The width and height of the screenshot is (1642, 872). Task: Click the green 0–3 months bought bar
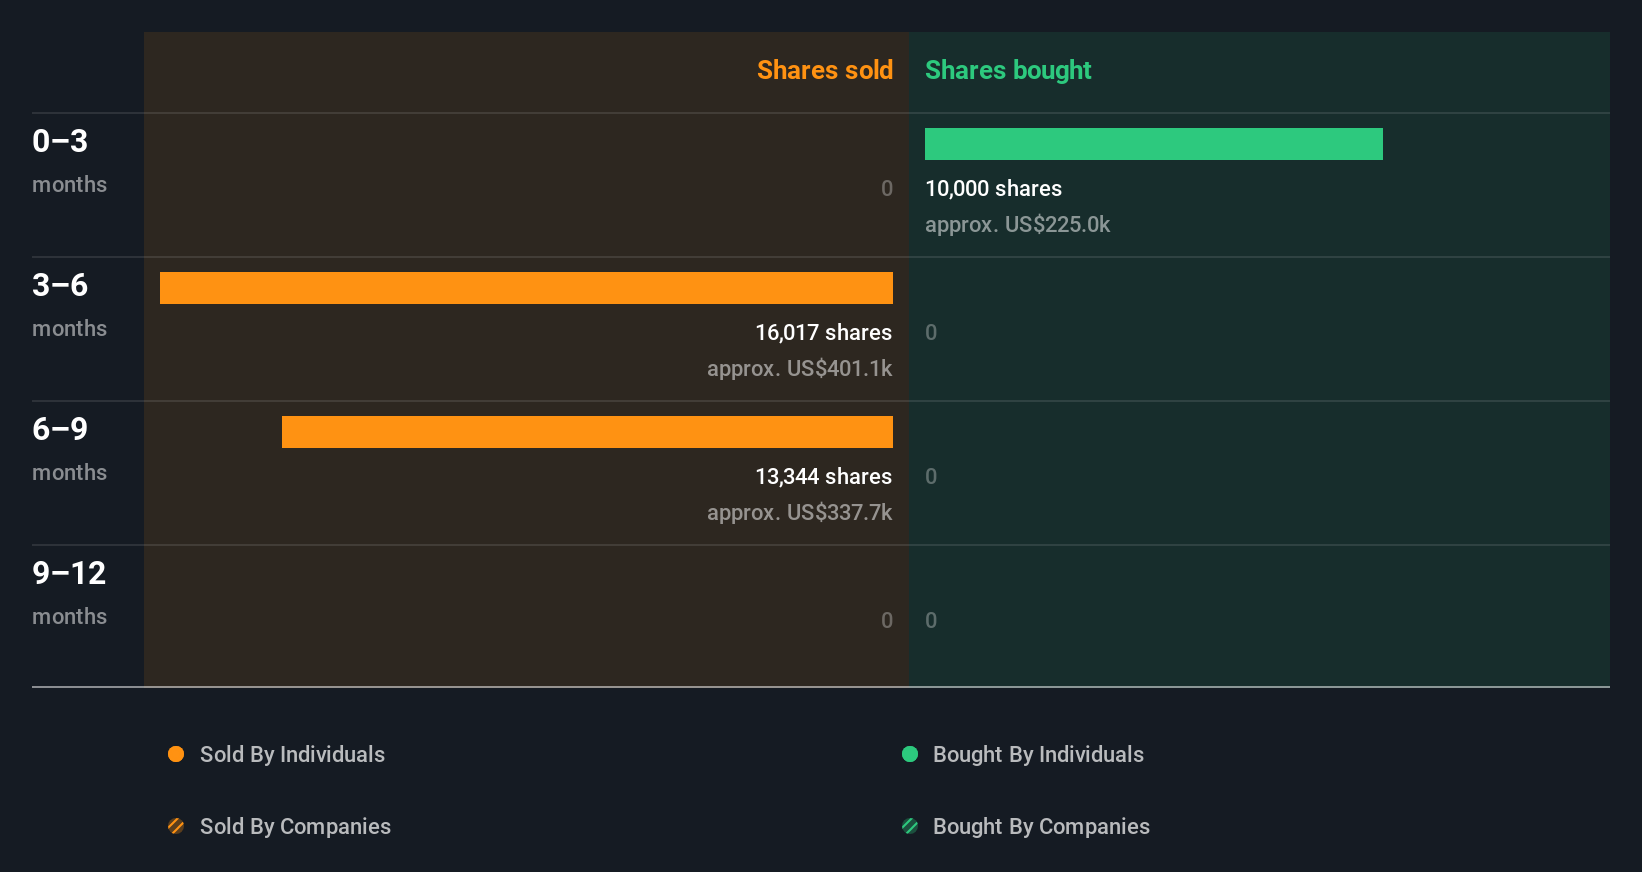1154,144
